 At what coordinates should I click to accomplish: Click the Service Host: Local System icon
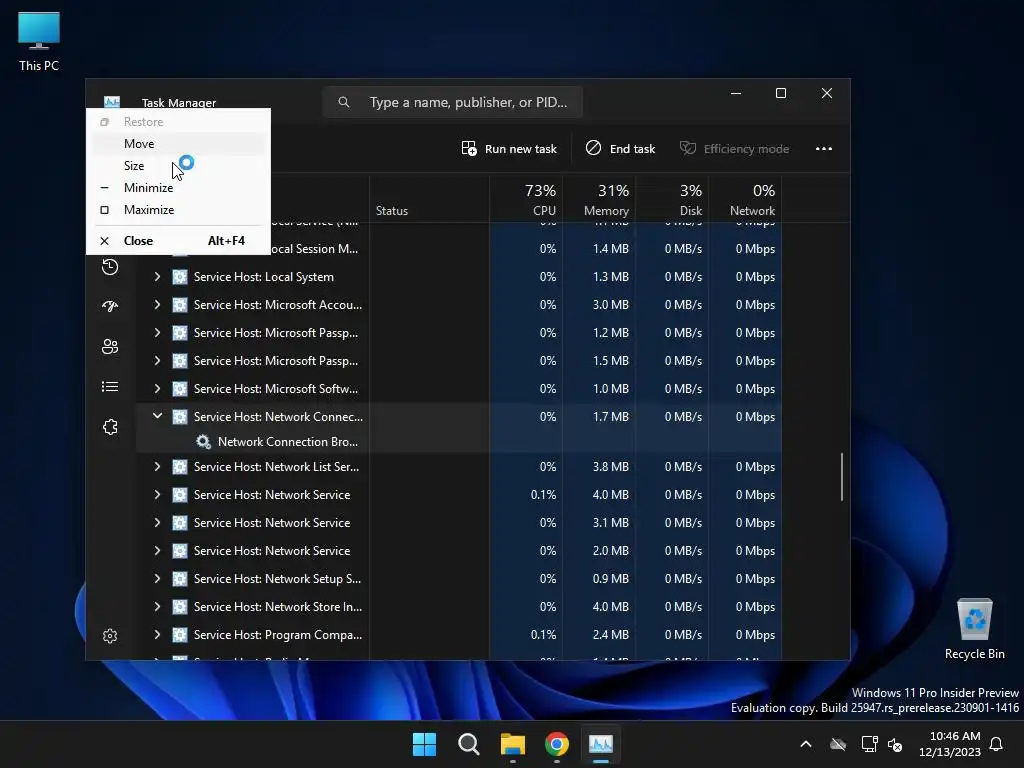point(180,277)
